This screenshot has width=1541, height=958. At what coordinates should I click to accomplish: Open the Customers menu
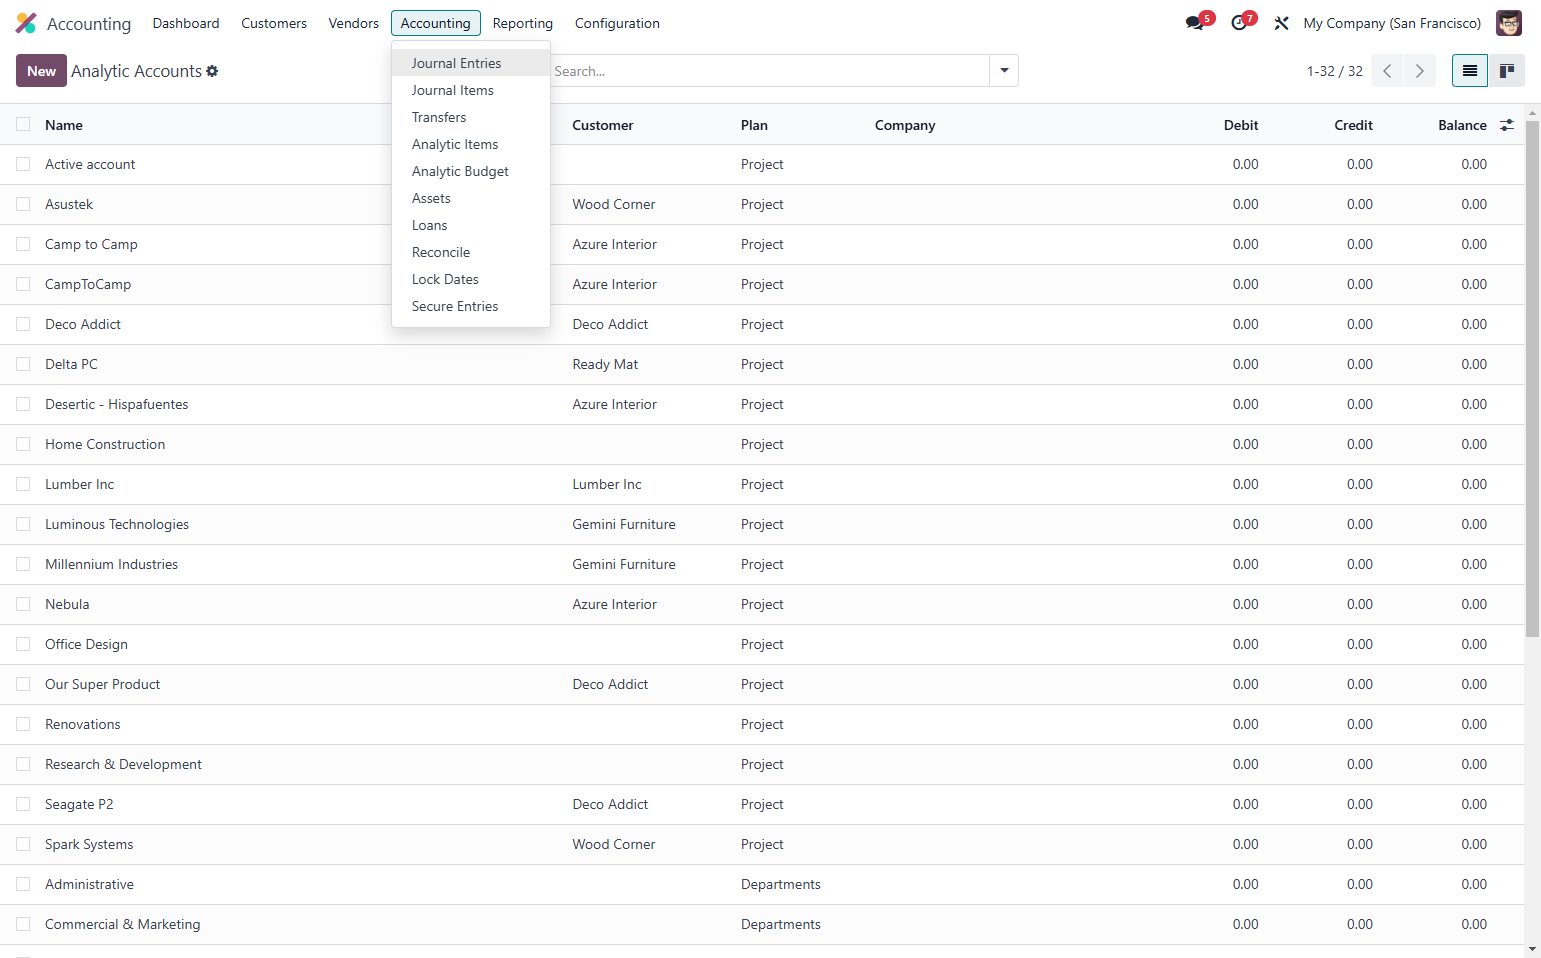(274, 23)
